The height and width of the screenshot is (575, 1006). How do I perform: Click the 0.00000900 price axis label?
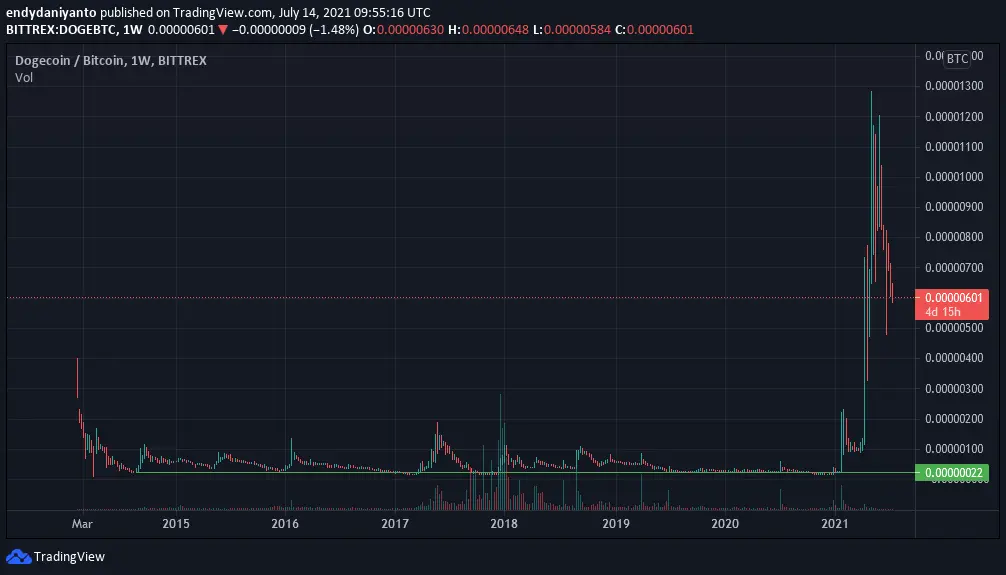coord(954,207)
